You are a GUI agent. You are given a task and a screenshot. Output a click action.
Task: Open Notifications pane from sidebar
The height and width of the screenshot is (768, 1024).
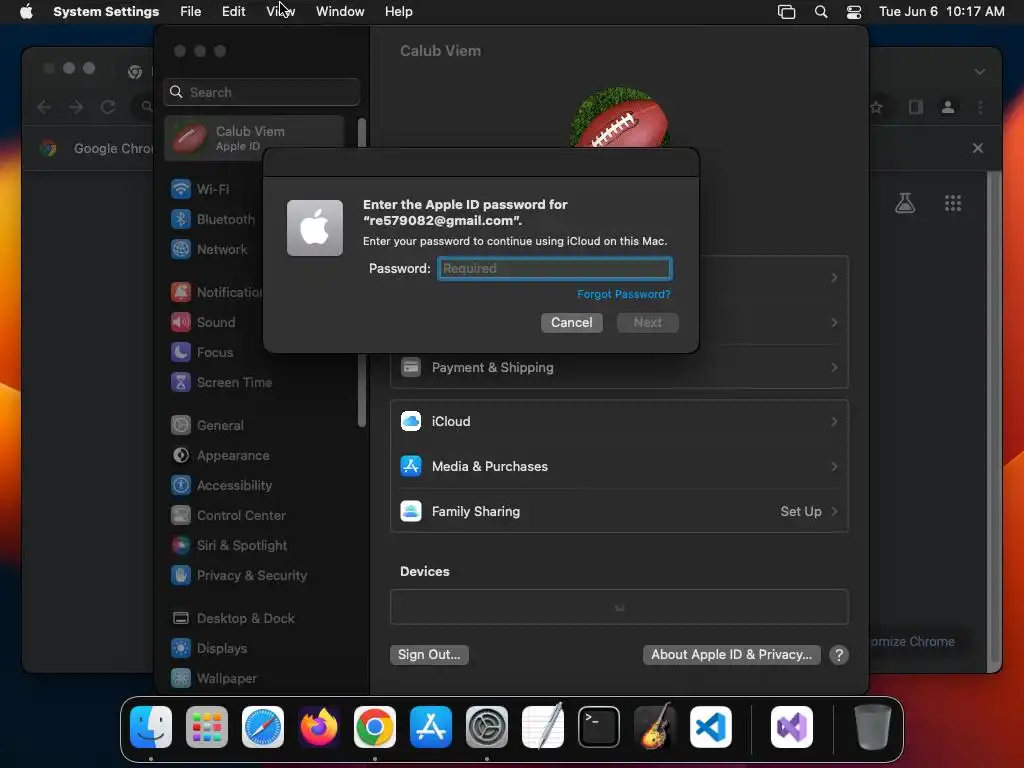pyautogui.click(x=216, y=292)
